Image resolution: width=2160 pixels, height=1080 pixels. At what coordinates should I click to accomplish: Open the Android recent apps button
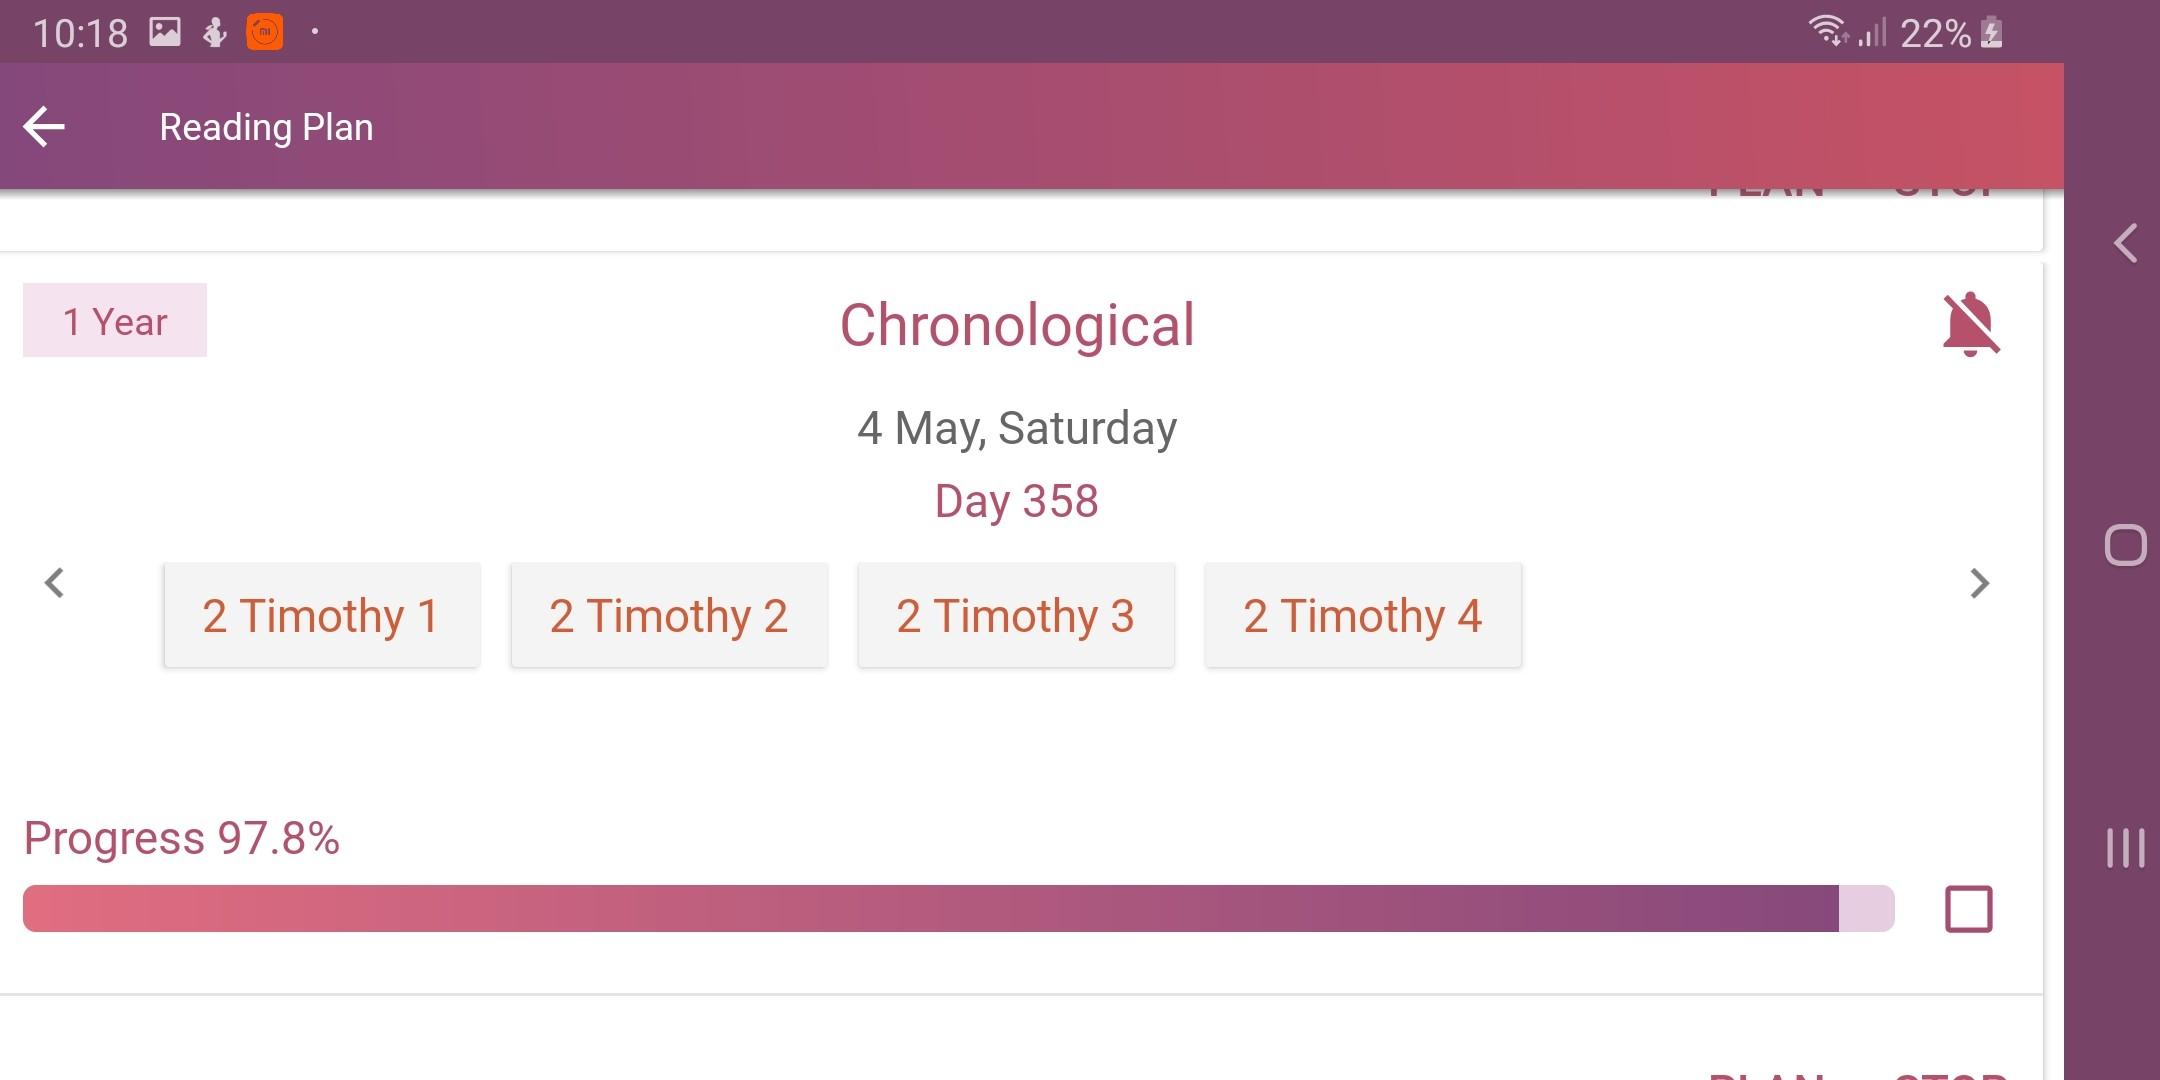click(x=2125, y=848)
